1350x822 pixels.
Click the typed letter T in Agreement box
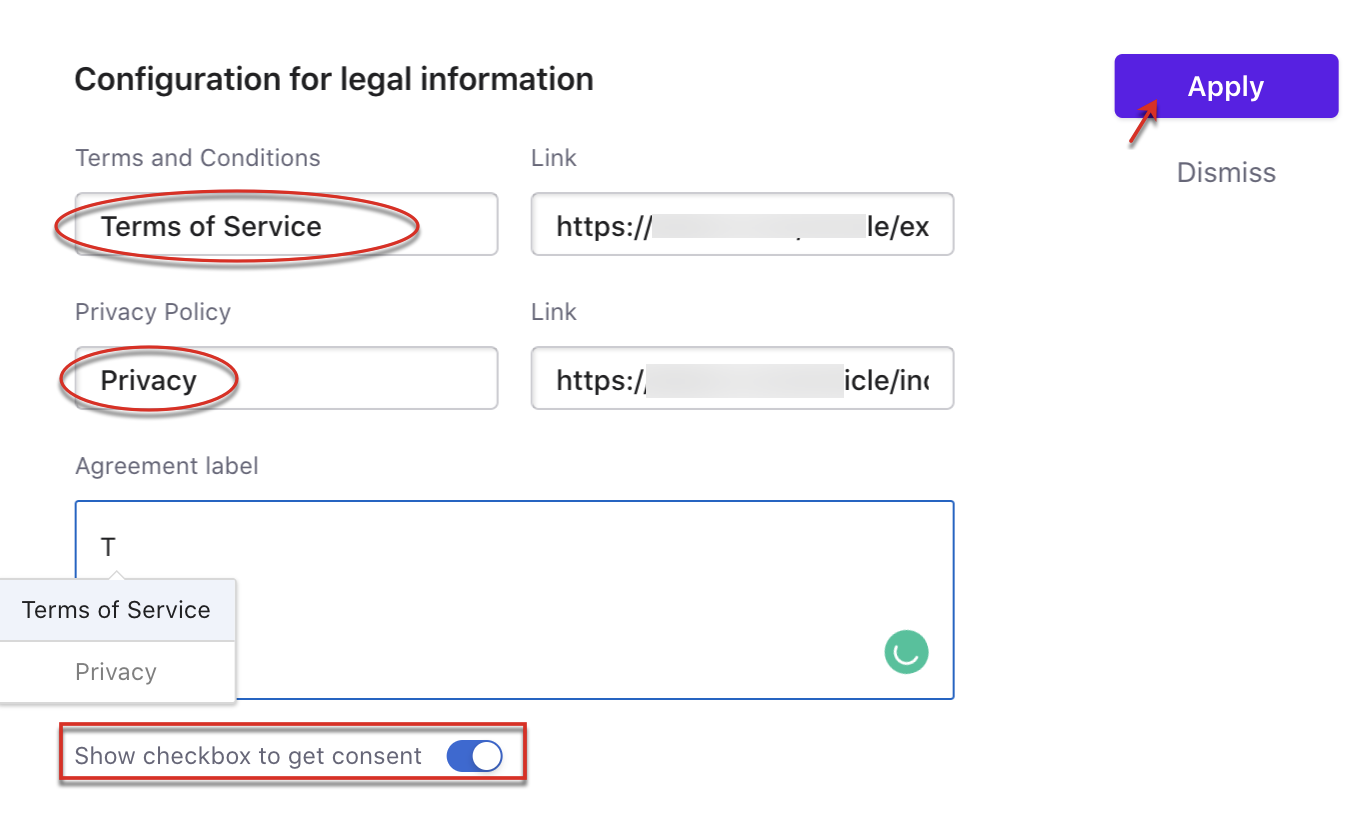[108, 547]
